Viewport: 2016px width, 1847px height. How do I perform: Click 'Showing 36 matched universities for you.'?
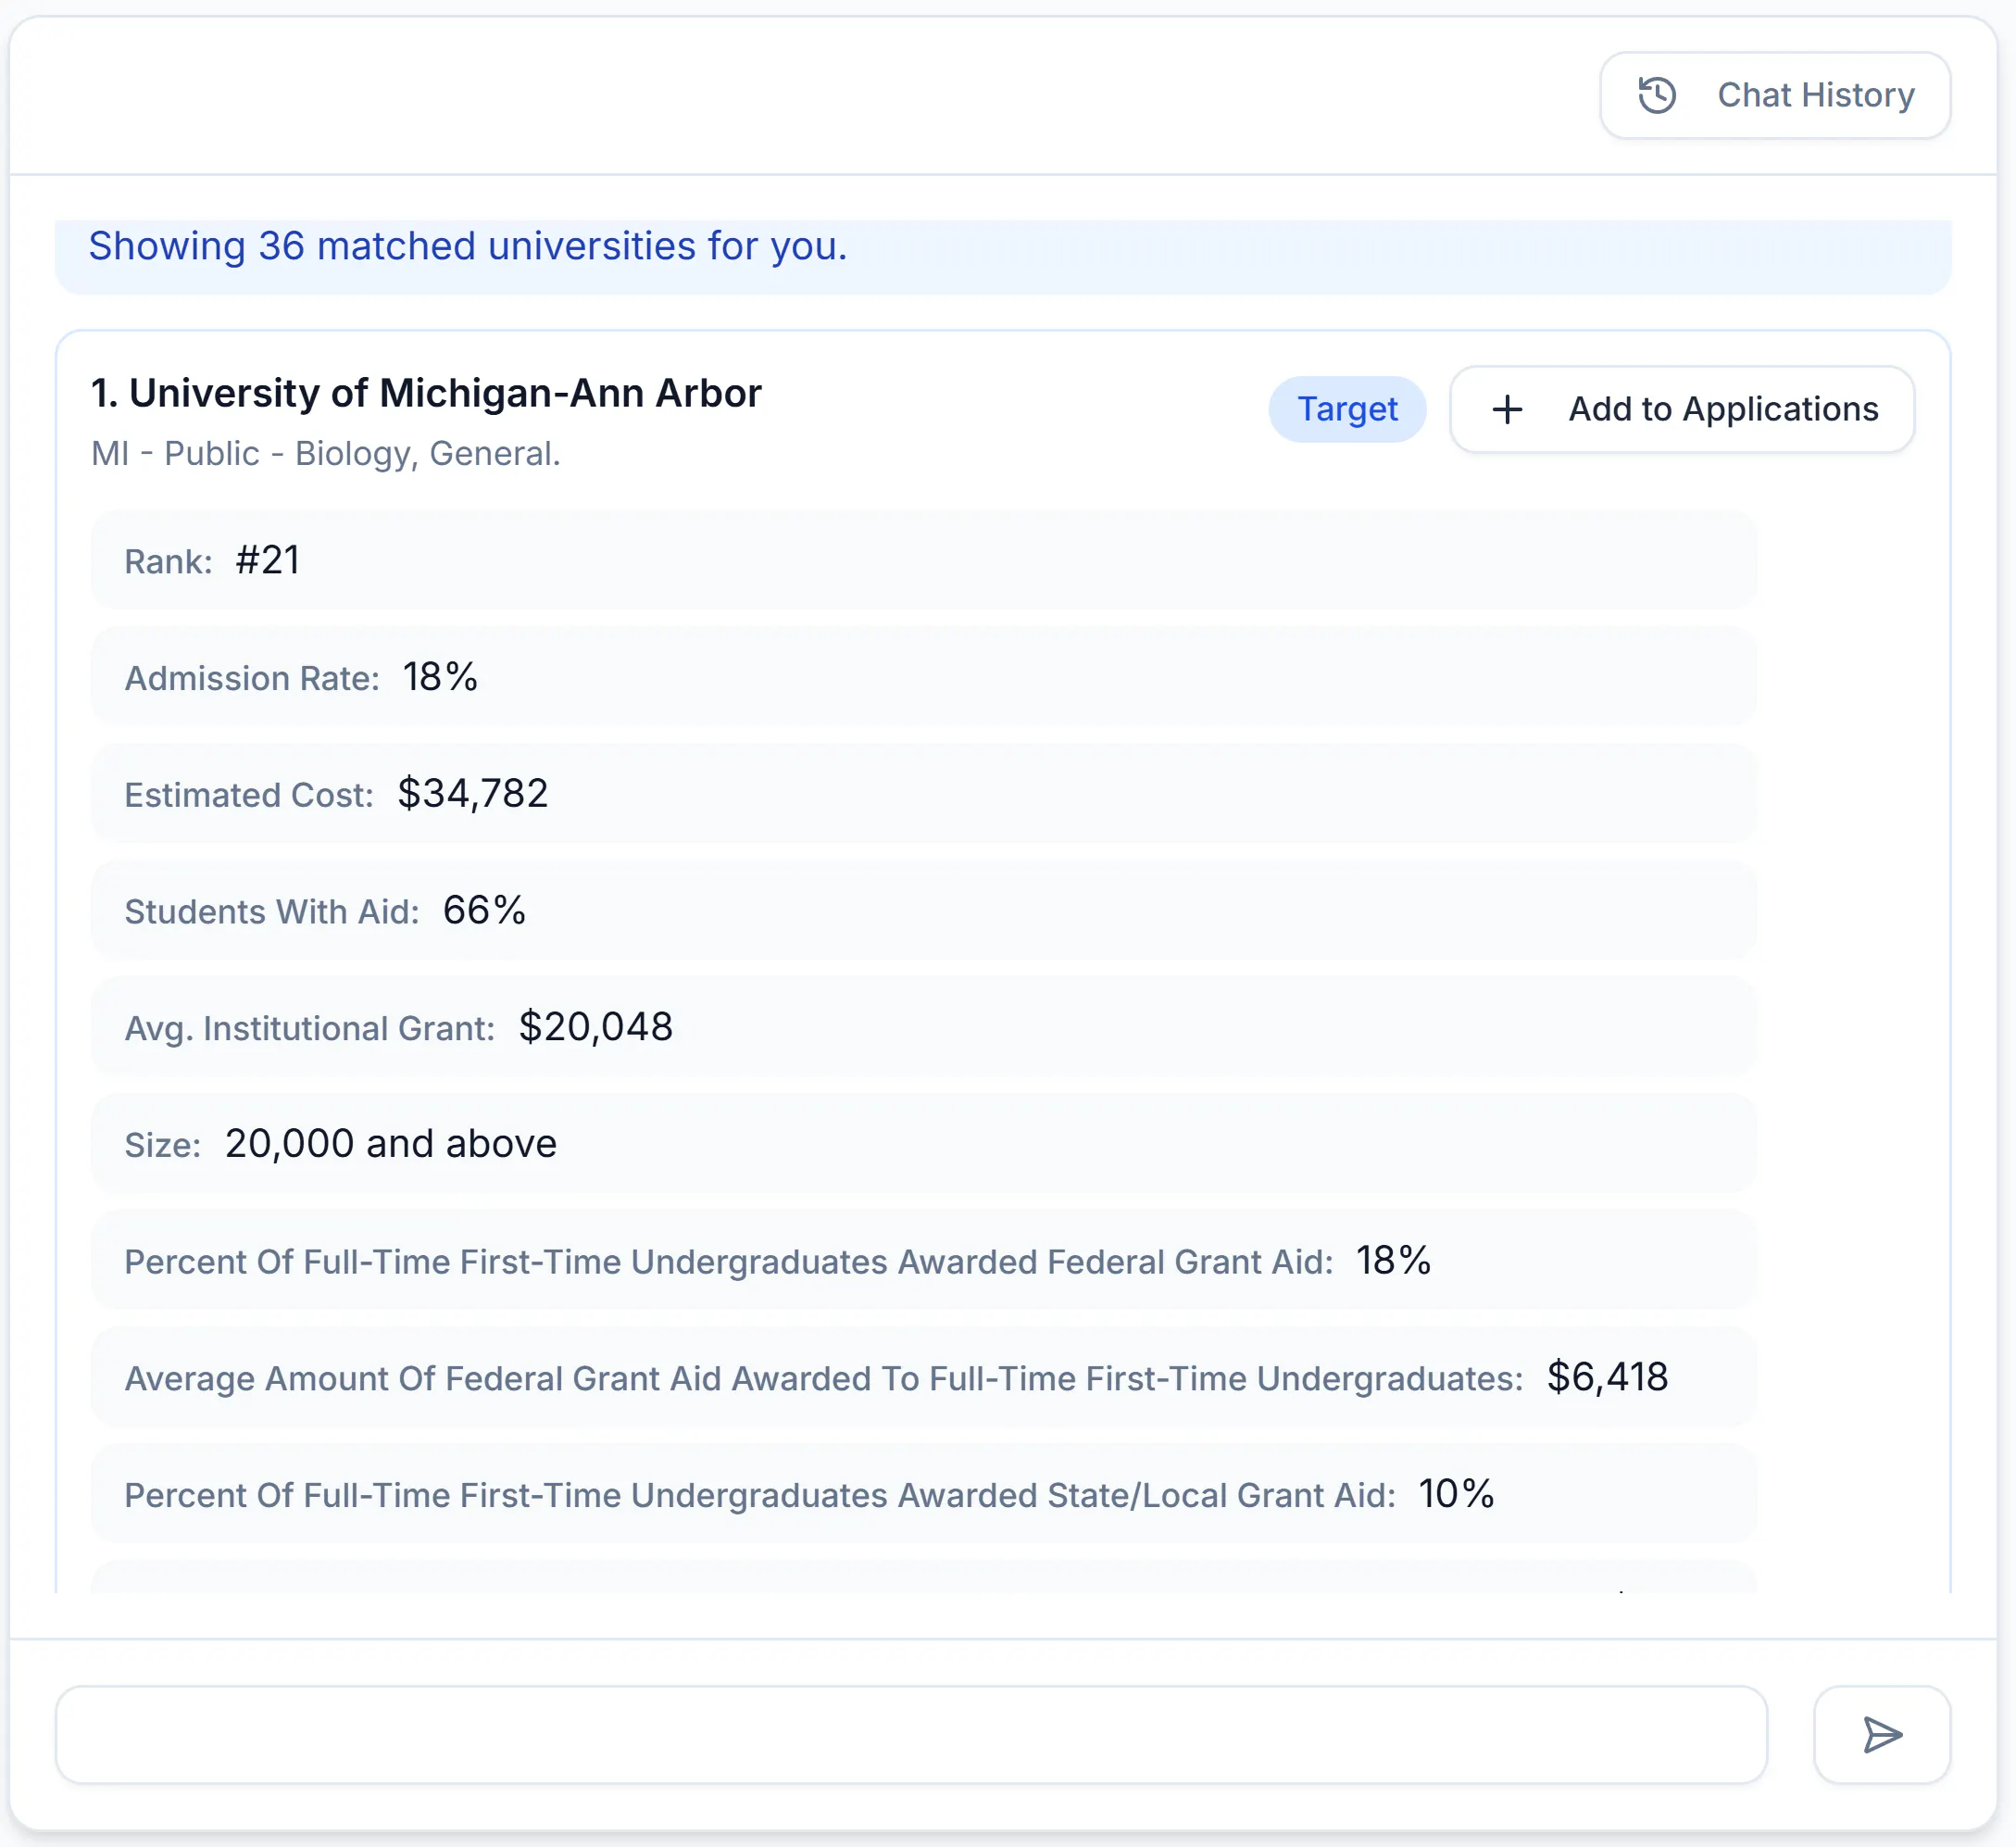point(468,246)
